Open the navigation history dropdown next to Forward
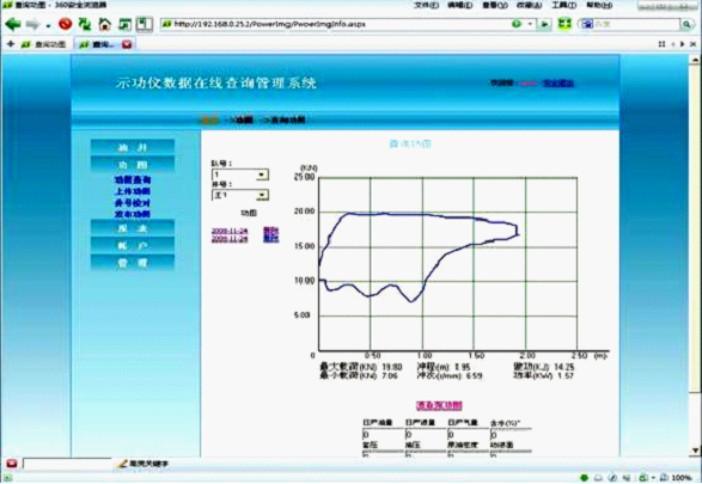The width and height of the screenshot is (702, 484). pos(48,26)
